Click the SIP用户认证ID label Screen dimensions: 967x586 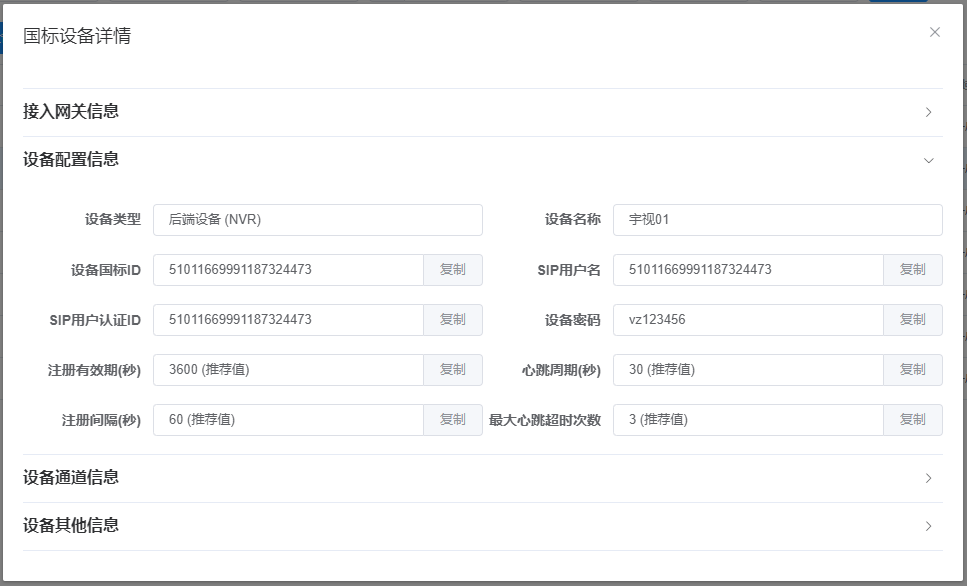point(96,320)
